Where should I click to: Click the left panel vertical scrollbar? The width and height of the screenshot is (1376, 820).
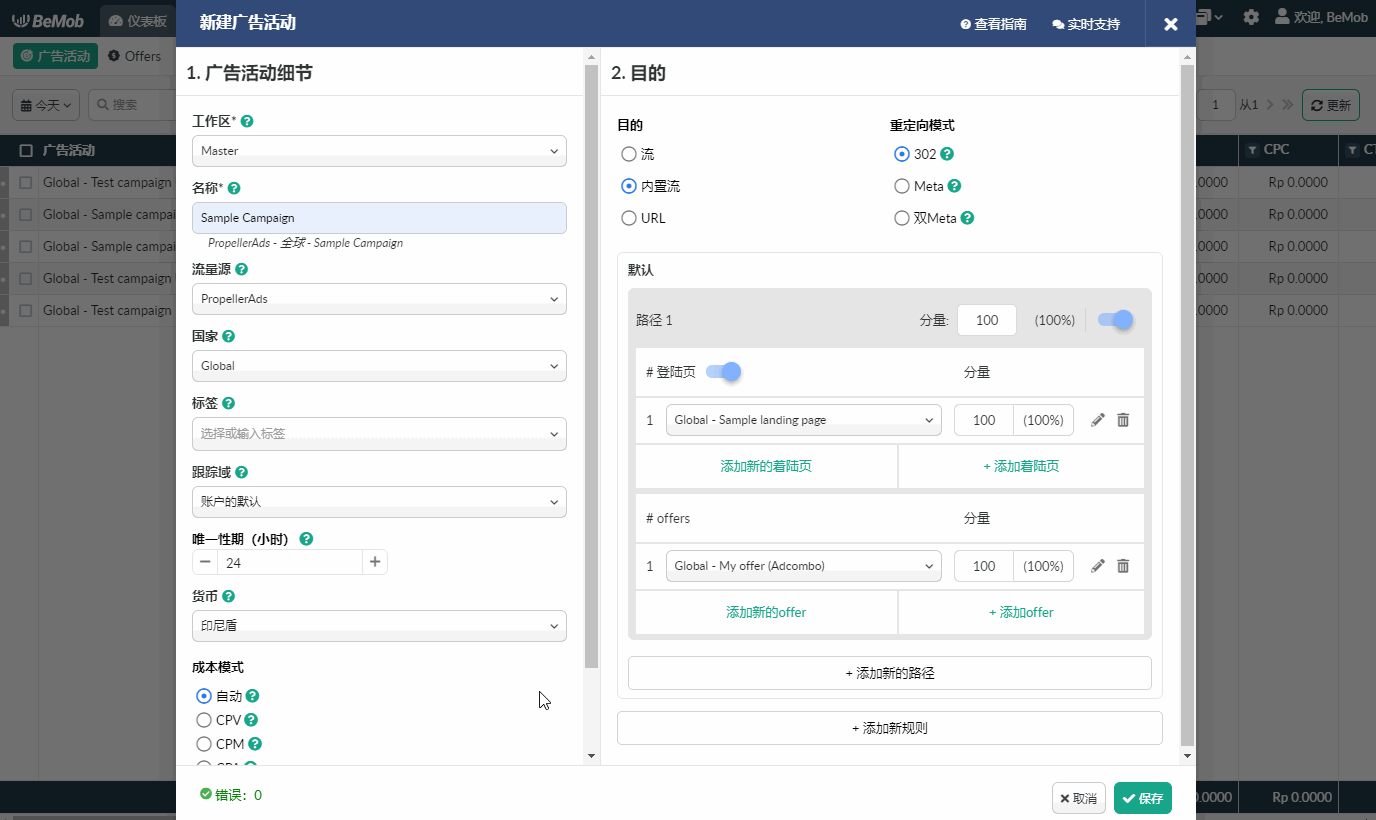click(591, 365)
